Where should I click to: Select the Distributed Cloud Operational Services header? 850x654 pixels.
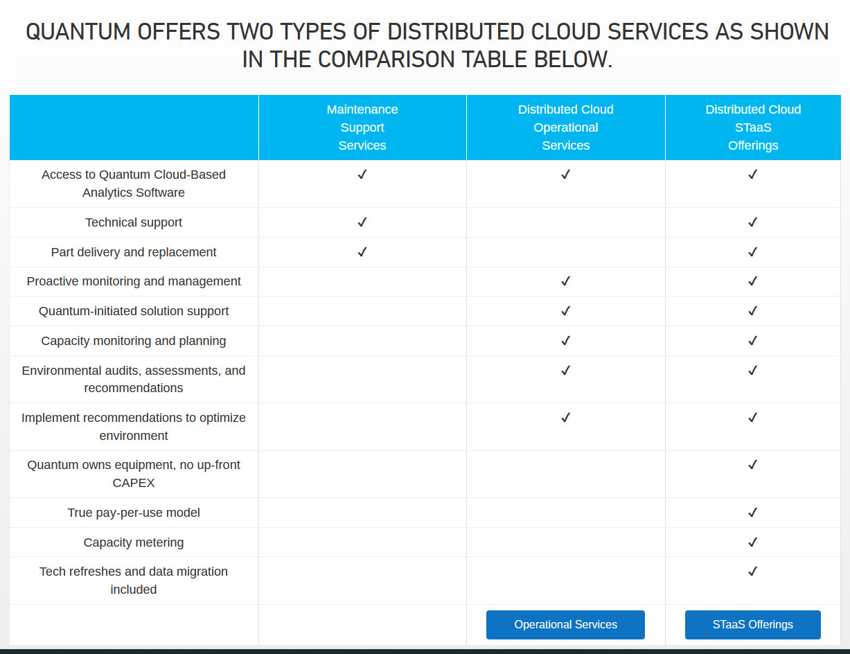click(x=565, y=128)
